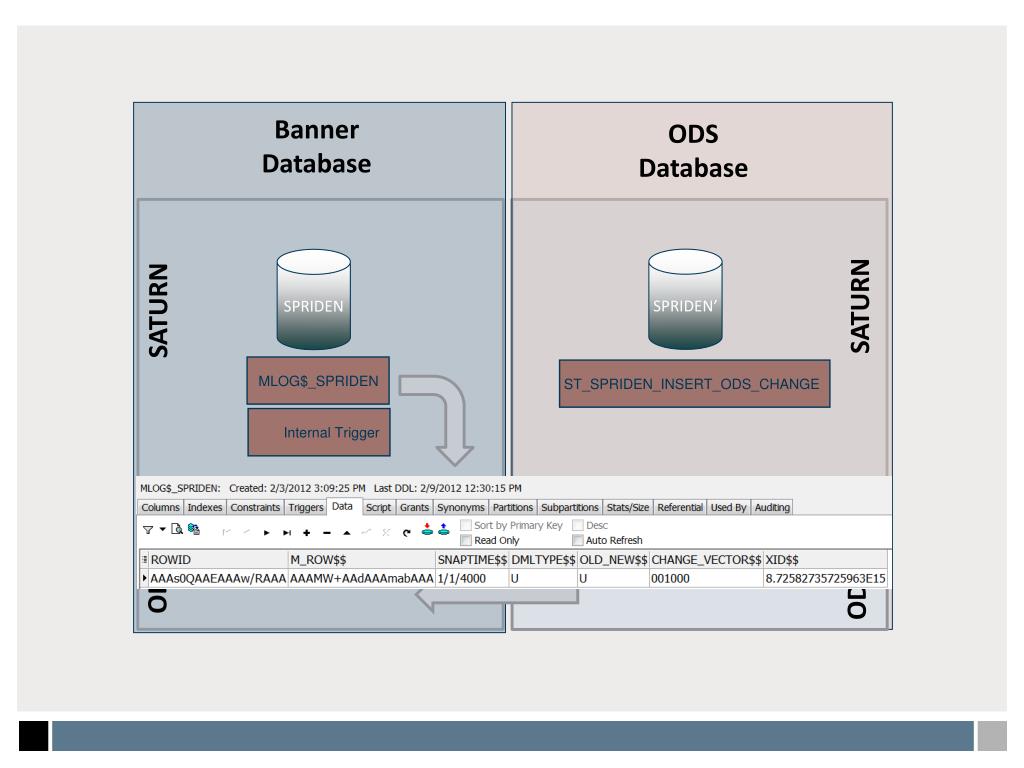This screenshot has width=1024, height=768.
Task: Click the MLOG$_SPRIDEN box in diagram
Action: [x=318, y=381]
